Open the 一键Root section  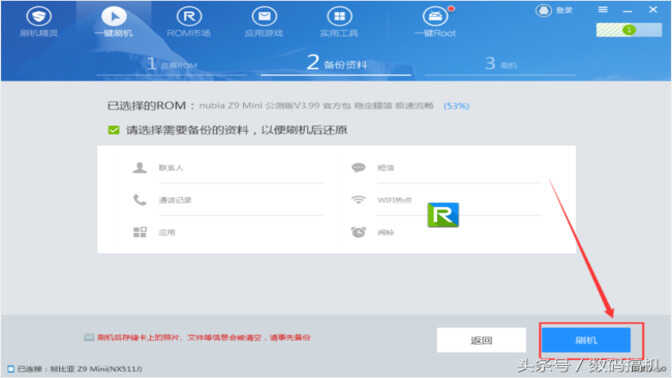pos(435,21)
